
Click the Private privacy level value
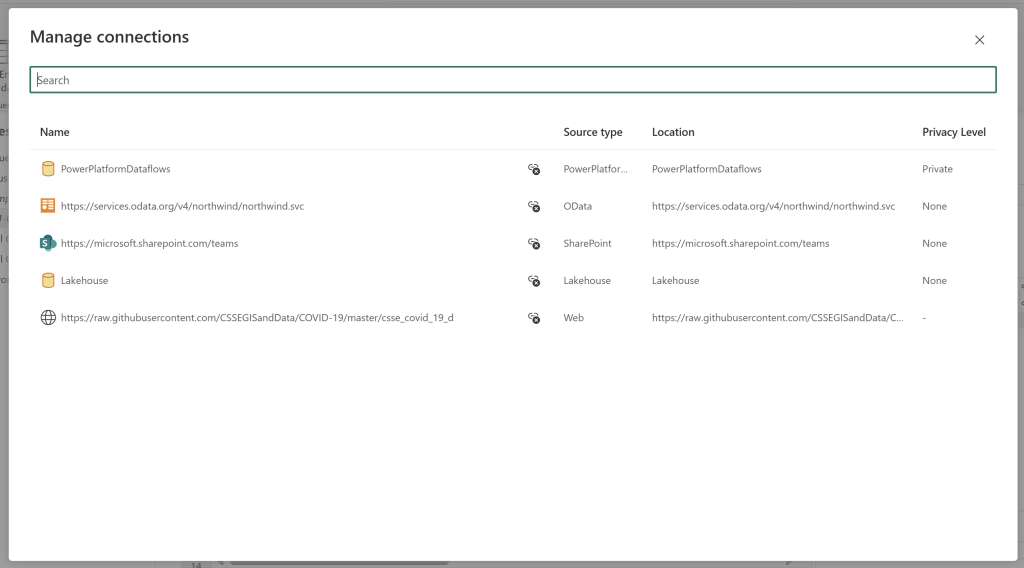[x=937, y=169]
